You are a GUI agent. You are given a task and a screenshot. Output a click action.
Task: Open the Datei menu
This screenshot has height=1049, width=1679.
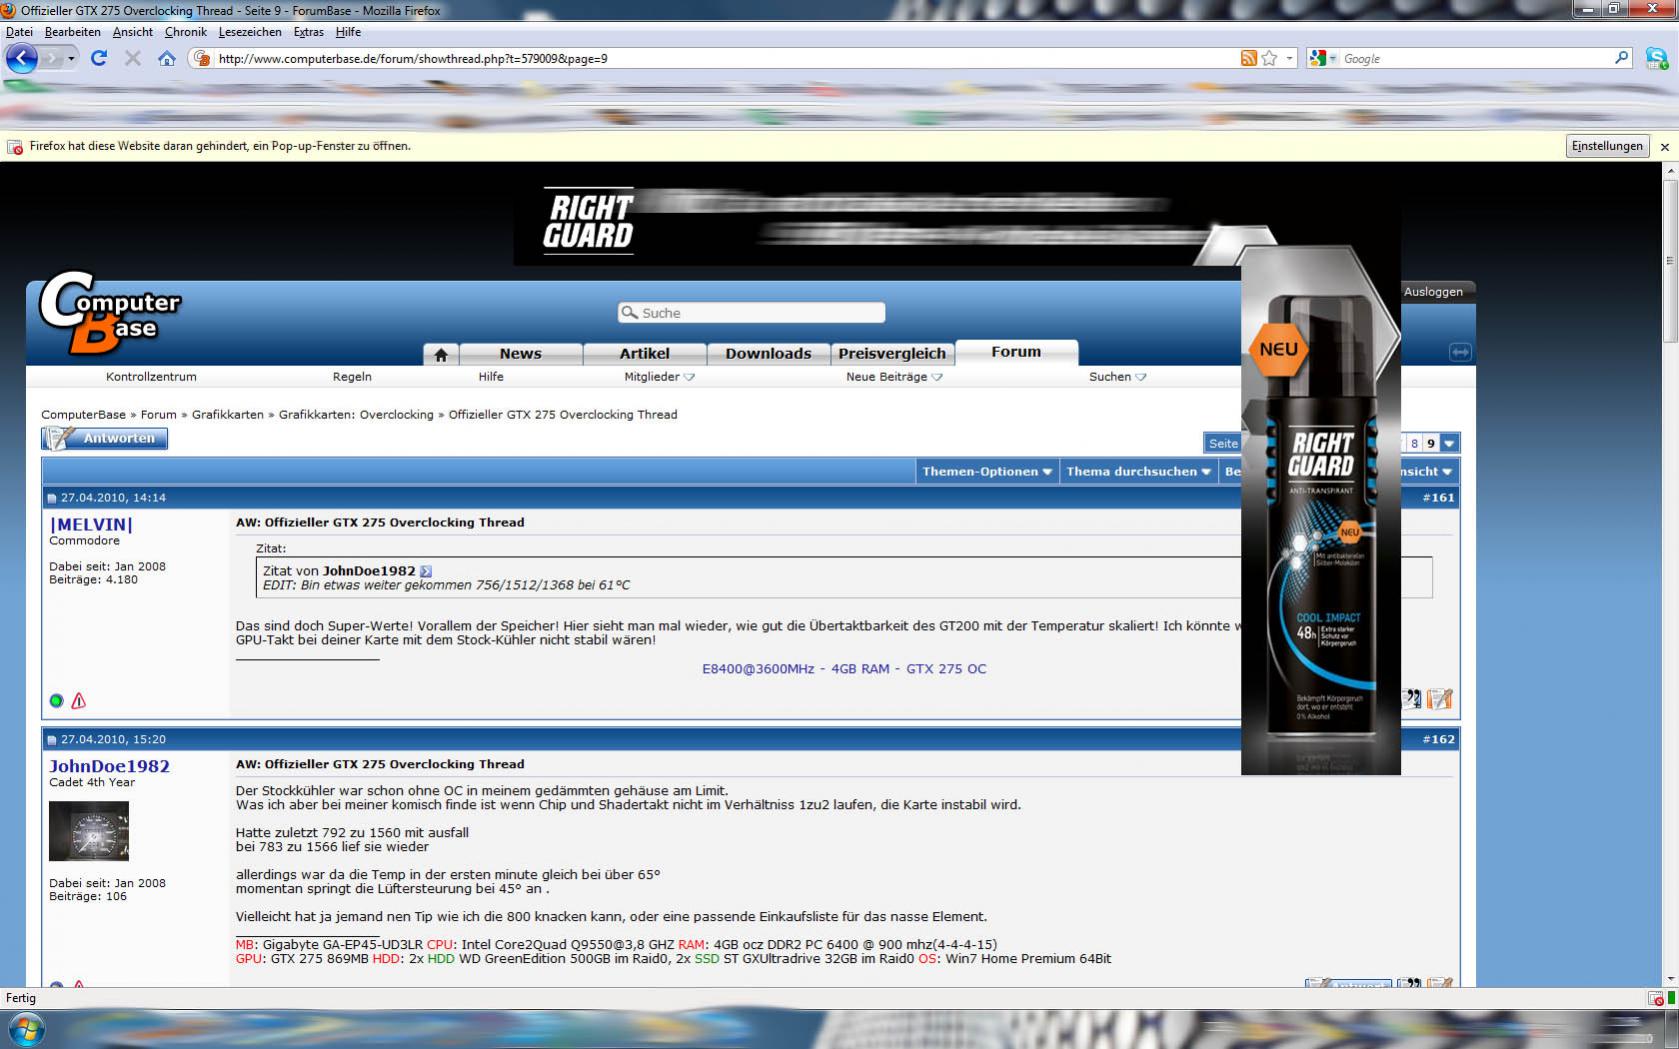[x=19, y=32]
